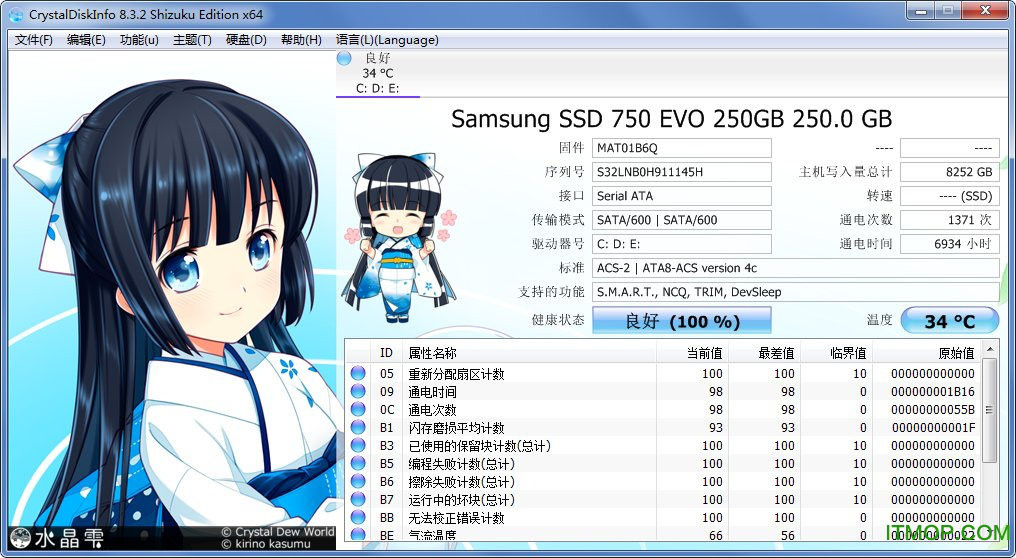Click the firmware field MAT01B6Q
The width and height of the screenshot is (1016, 558).
click(682, 148)
